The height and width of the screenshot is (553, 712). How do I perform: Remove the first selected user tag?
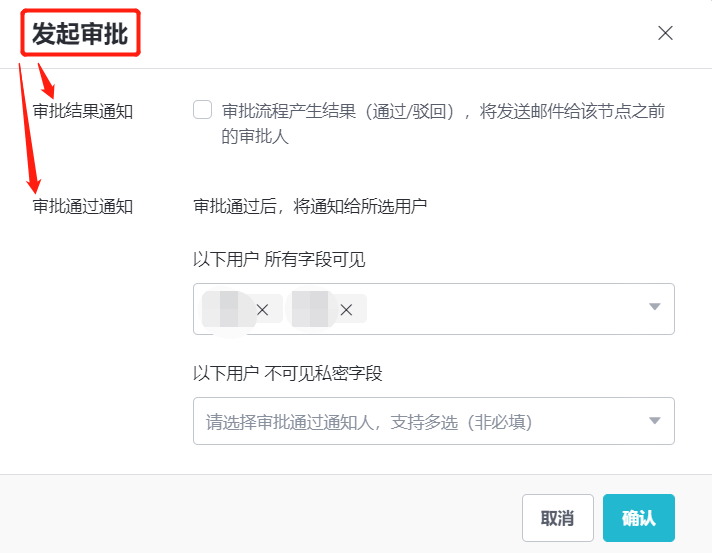(x=262, y=310)
